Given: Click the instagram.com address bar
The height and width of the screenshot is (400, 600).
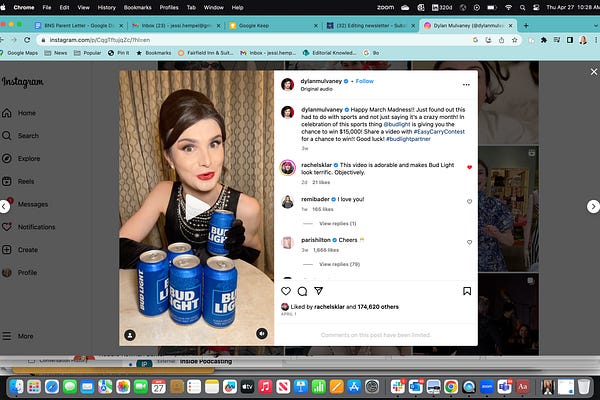Looking at the screenshot, I should coord(253,40).
